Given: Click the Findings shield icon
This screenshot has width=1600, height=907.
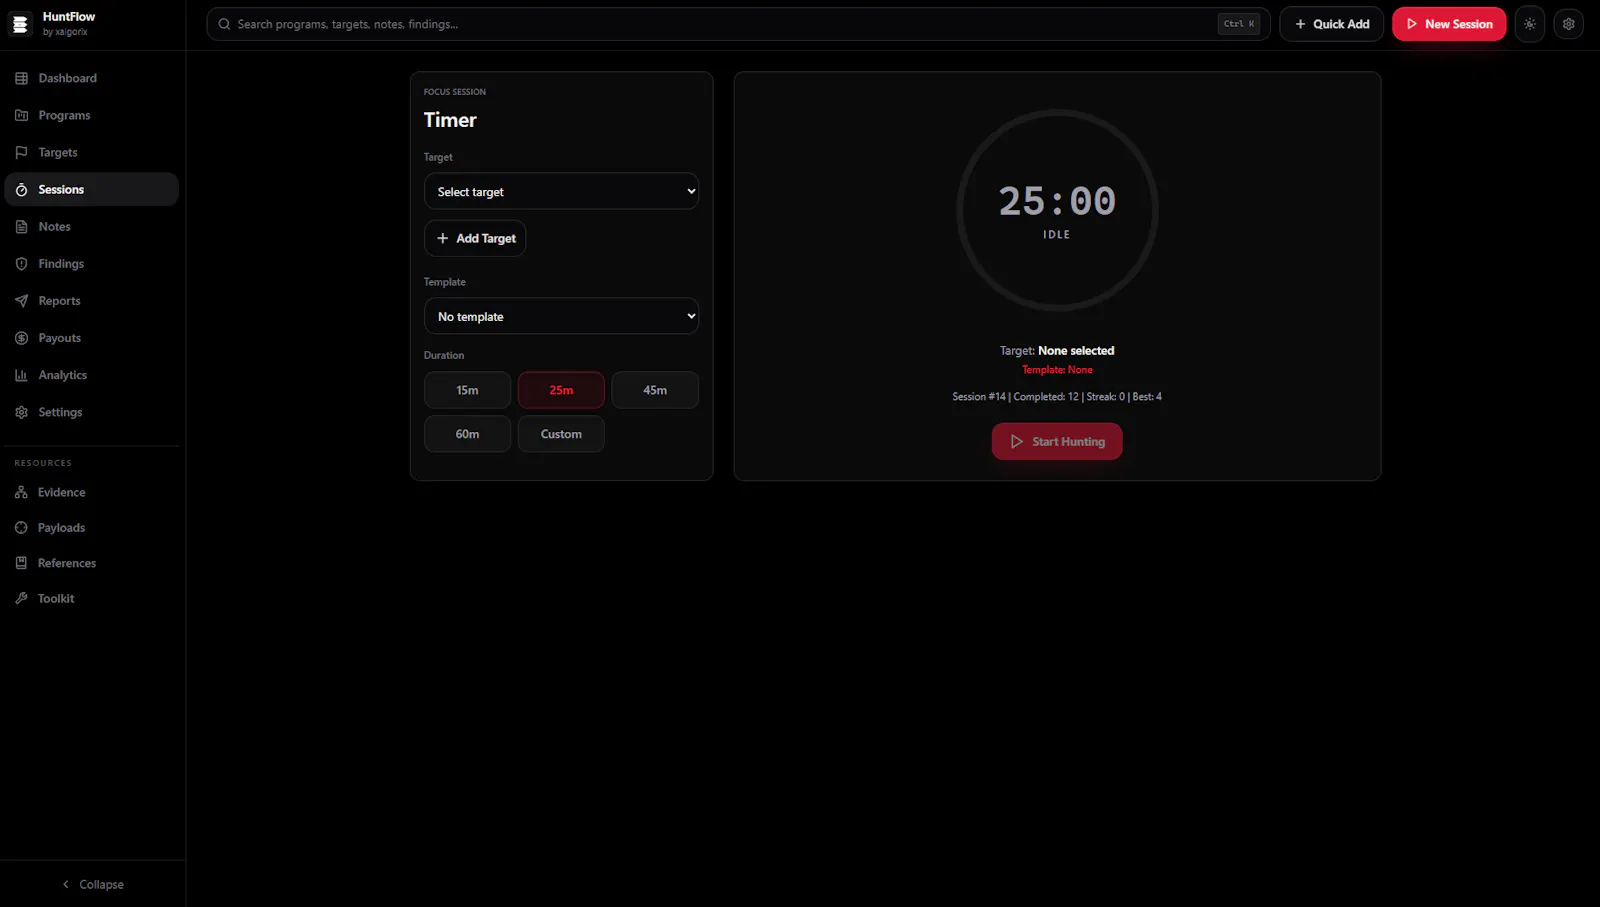Looking at the screenshot, I should (x=21, y=264).
